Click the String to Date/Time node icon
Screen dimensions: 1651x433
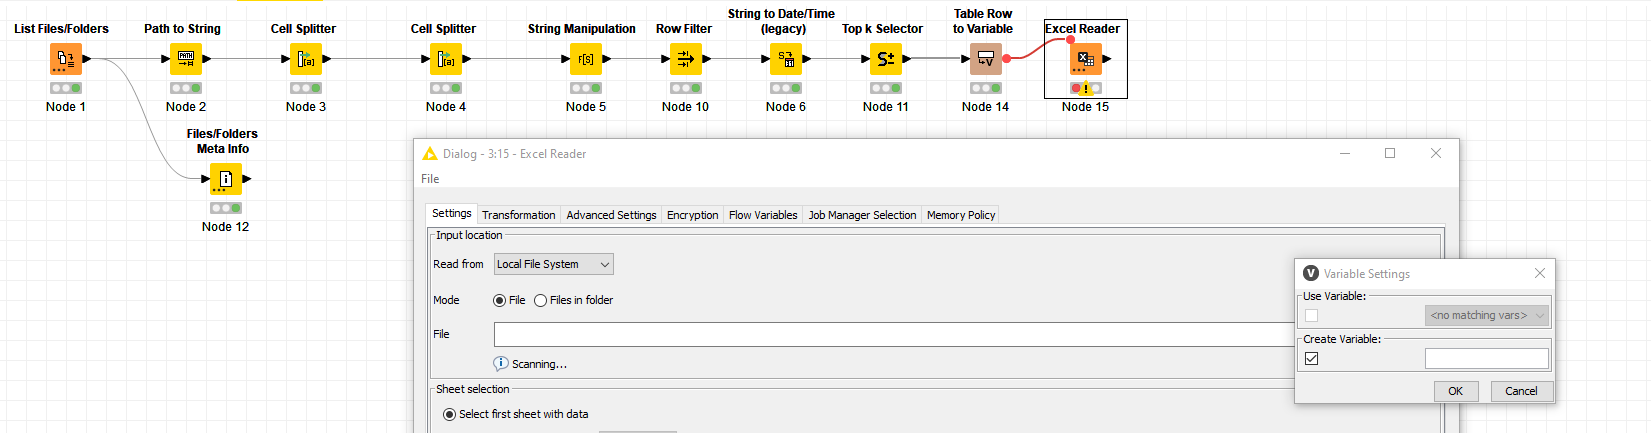click(x=786, y=59)
